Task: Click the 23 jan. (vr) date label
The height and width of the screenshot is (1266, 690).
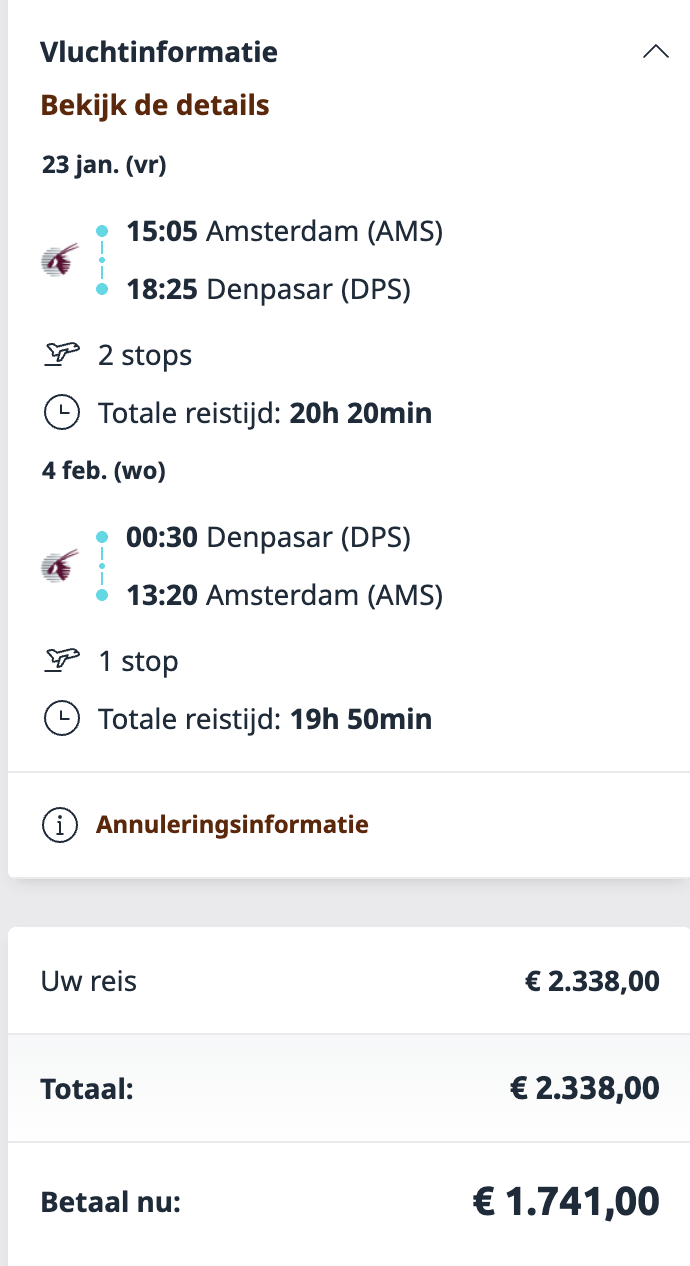Action: (x=104, y=165)
